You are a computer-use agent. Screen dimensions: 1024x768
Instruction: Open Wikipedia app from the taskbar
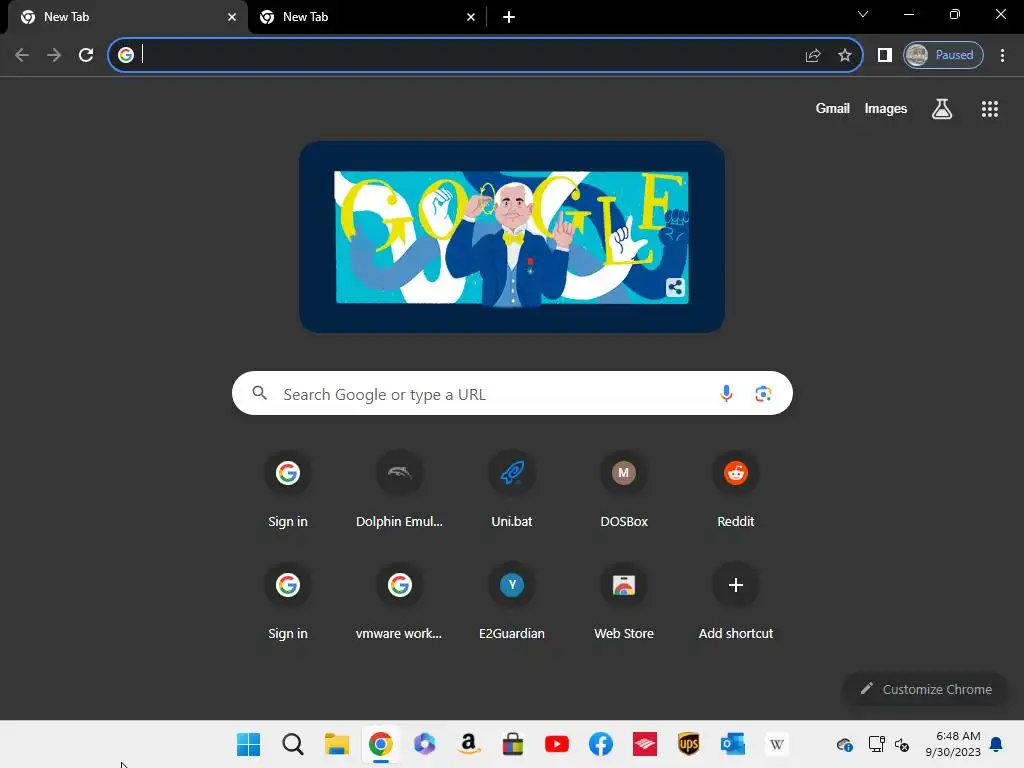point(776,744)
